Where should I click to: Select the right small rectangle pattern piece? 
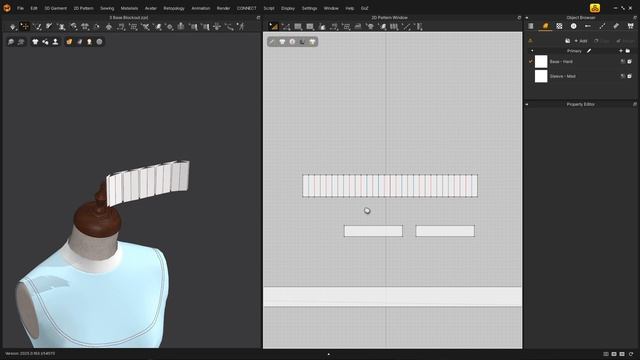pyautogui.click(x=445, y=231)
